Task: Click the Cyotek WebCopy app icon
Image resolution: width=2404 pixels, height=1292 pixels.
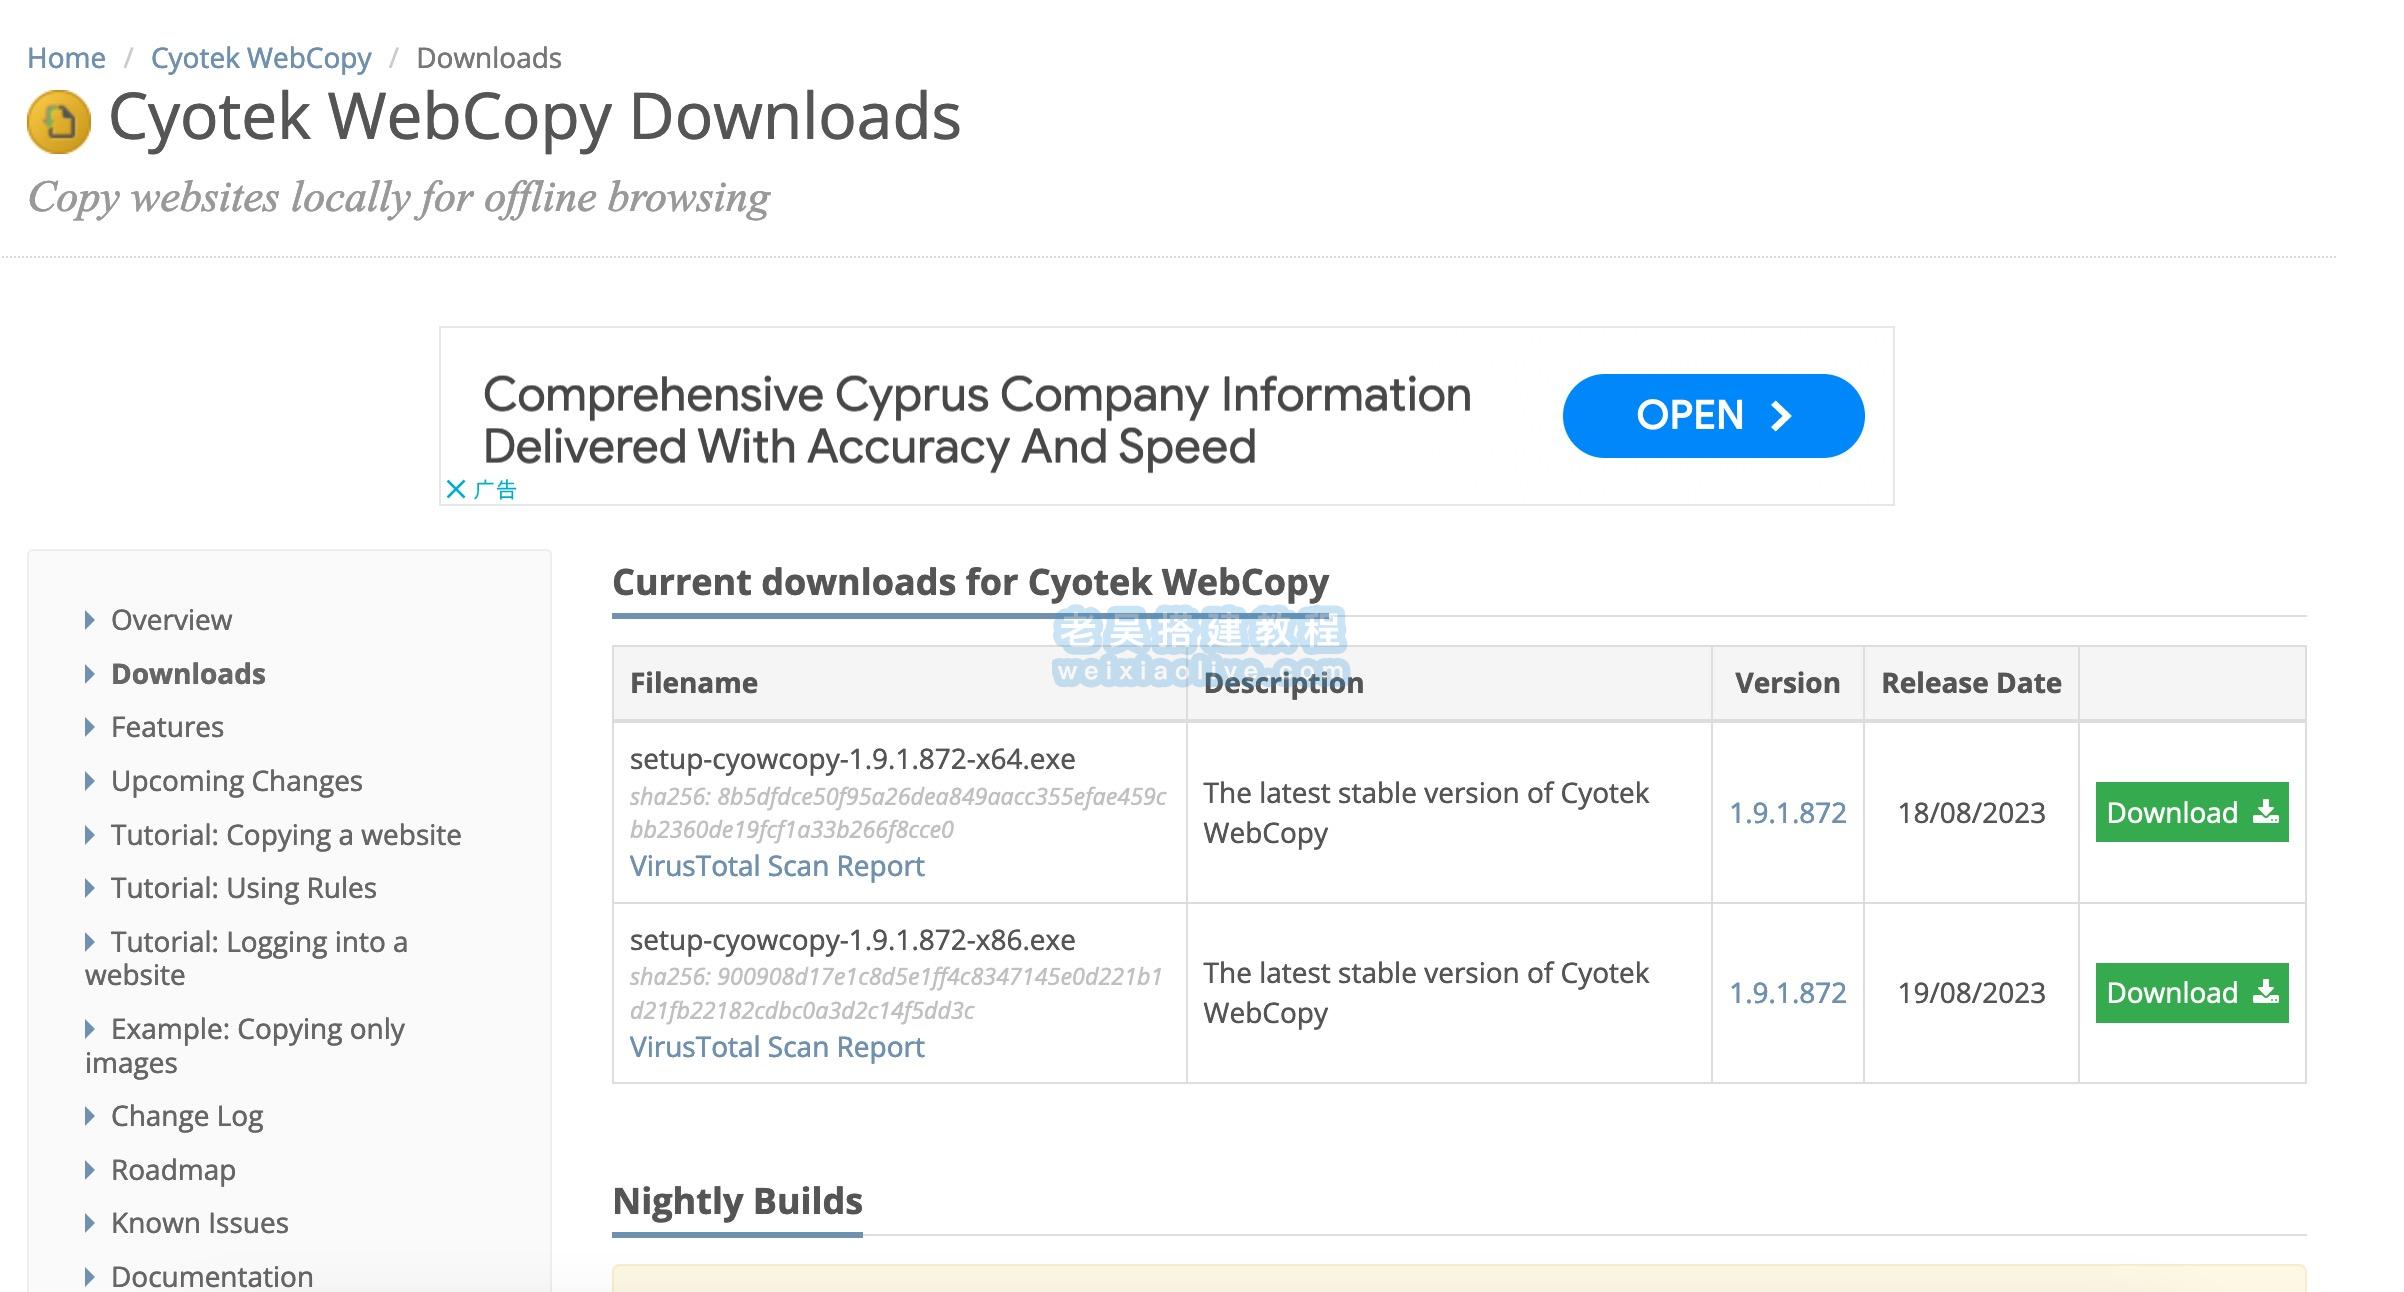Action: click(x=57, y=121)
